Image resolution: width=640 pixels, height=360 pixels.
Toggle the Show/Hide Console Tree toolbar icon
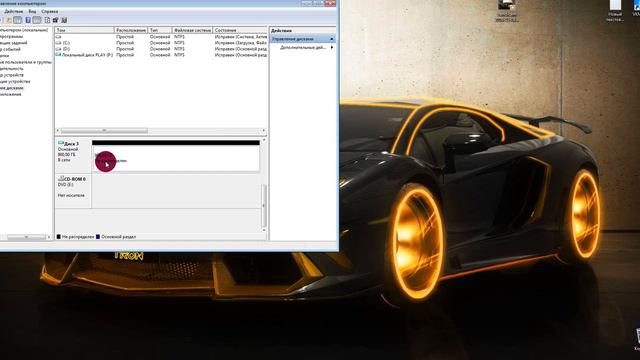coord(18,20)
